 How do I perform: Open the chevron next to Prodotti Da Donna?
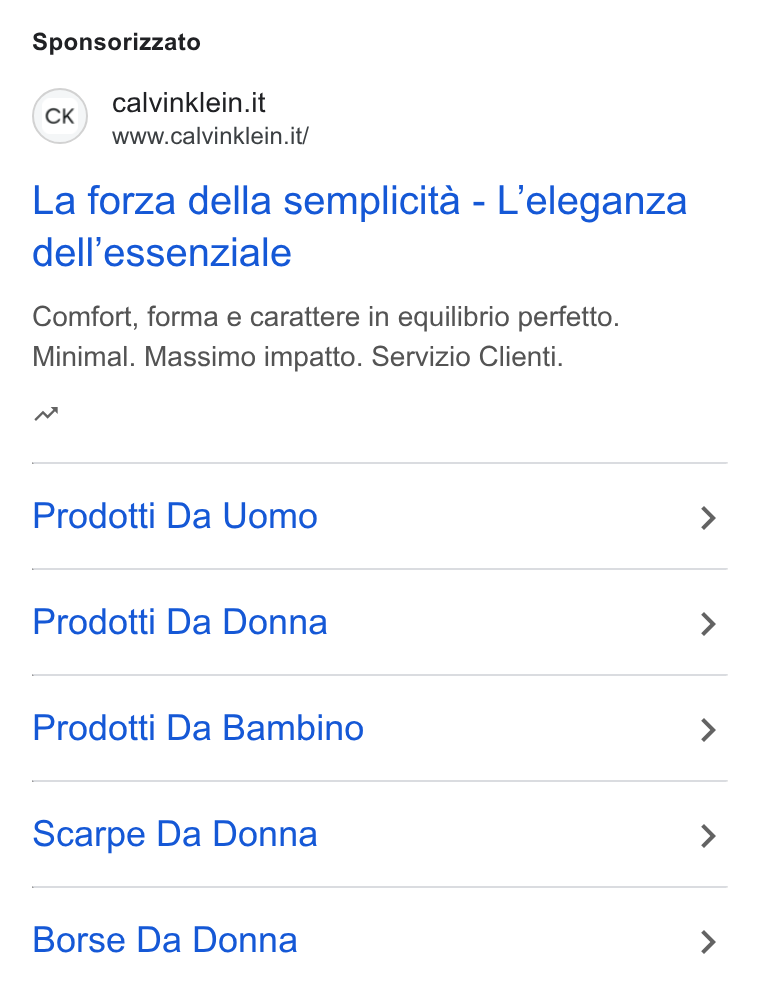[x=708, y=624]
